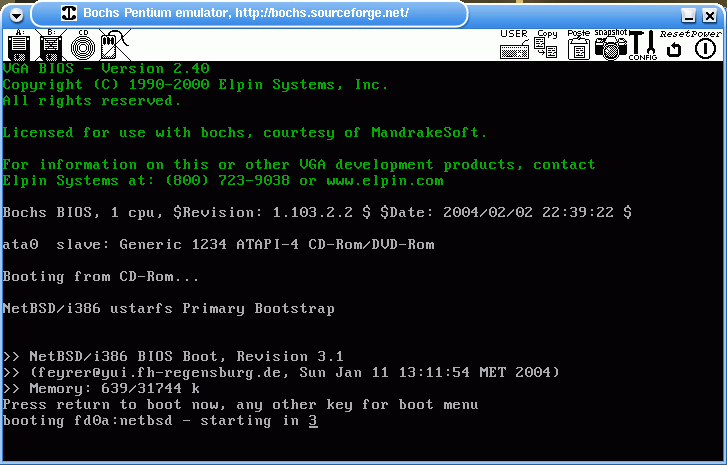
Task: Click the 'NetBSD/i386 ustarfs Primary Bootstrap' line
Action: click(x=168, y=308)
